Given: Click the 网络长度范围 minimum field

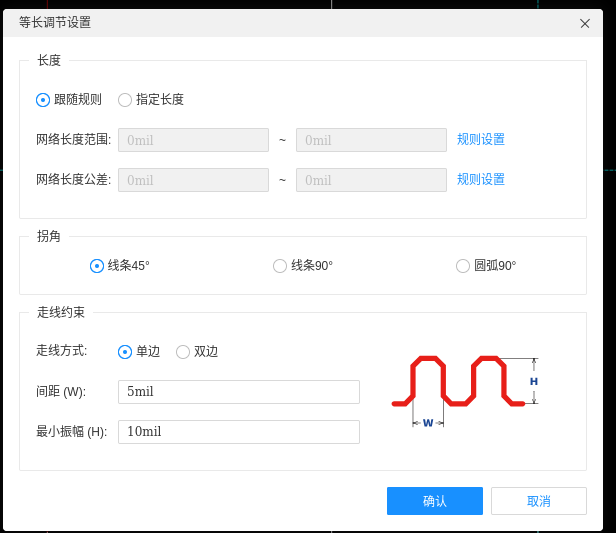Looking at the screenshot, I should point(193,140).
